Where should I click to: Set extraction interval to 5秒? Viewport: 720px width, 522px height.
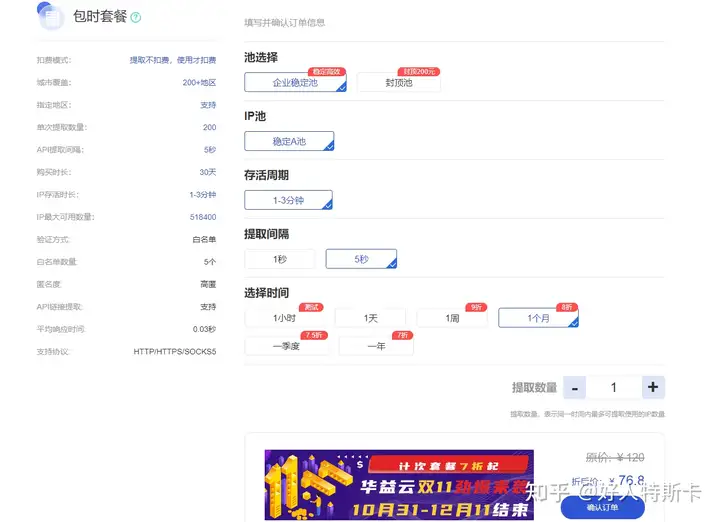point(361,259)
